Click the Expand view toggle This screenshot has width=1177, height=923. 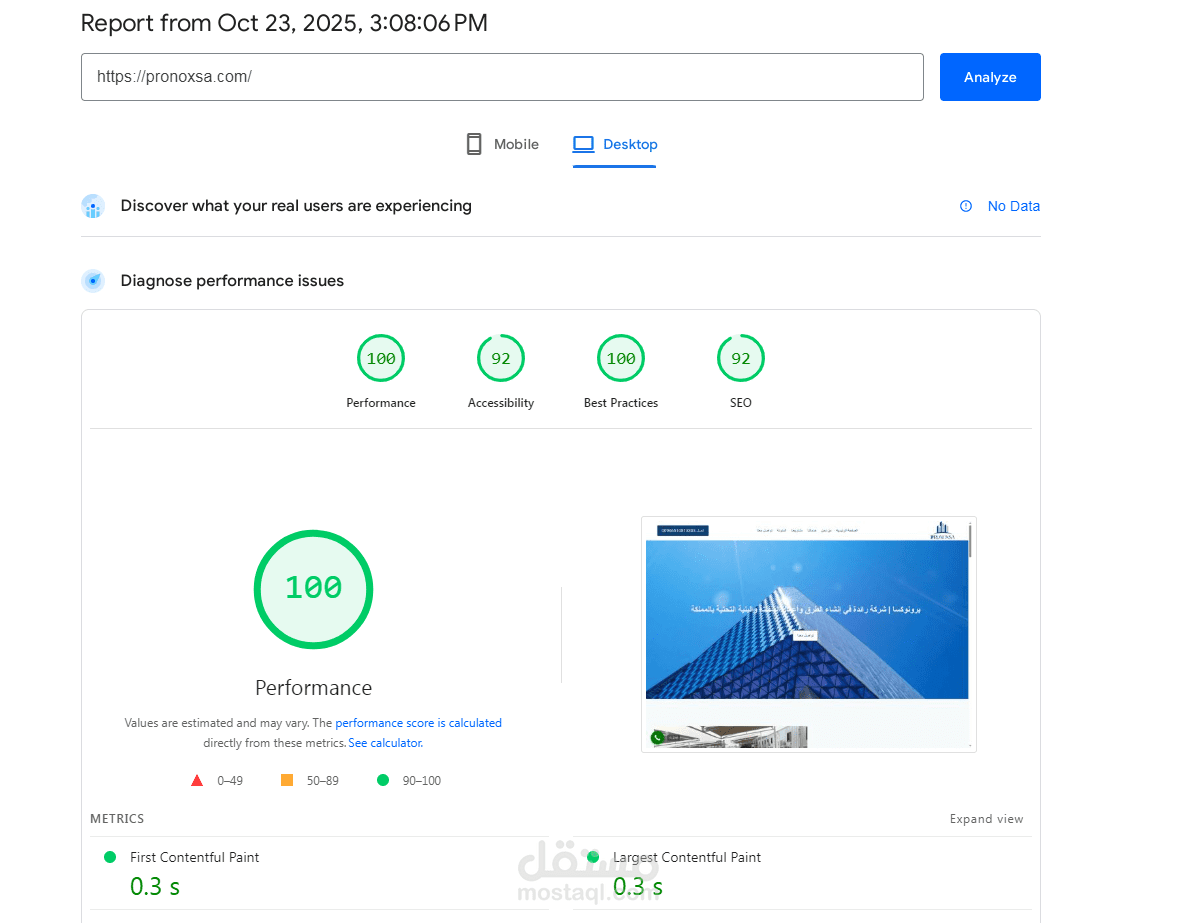986,819
